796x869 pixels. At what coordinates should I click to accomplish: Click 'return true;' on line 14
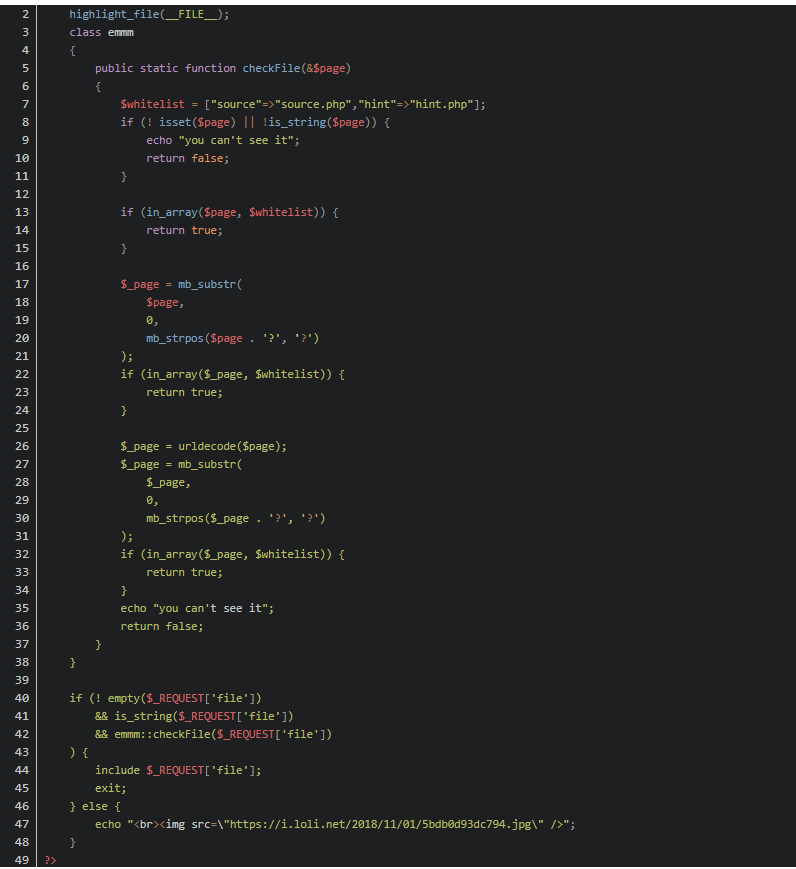pos(184,230)
